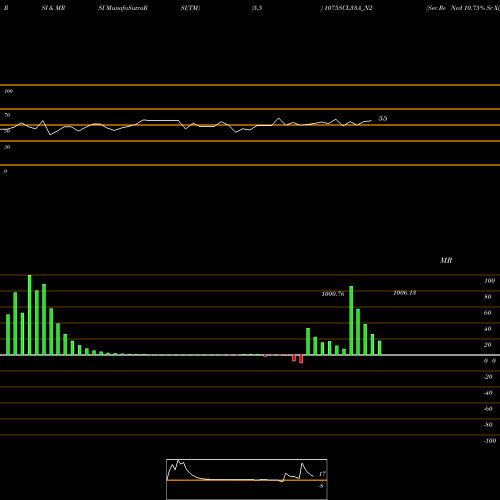The image size is (500, 500).
Task: Click the MR axis label -80
Action: [x=488, y=425]
